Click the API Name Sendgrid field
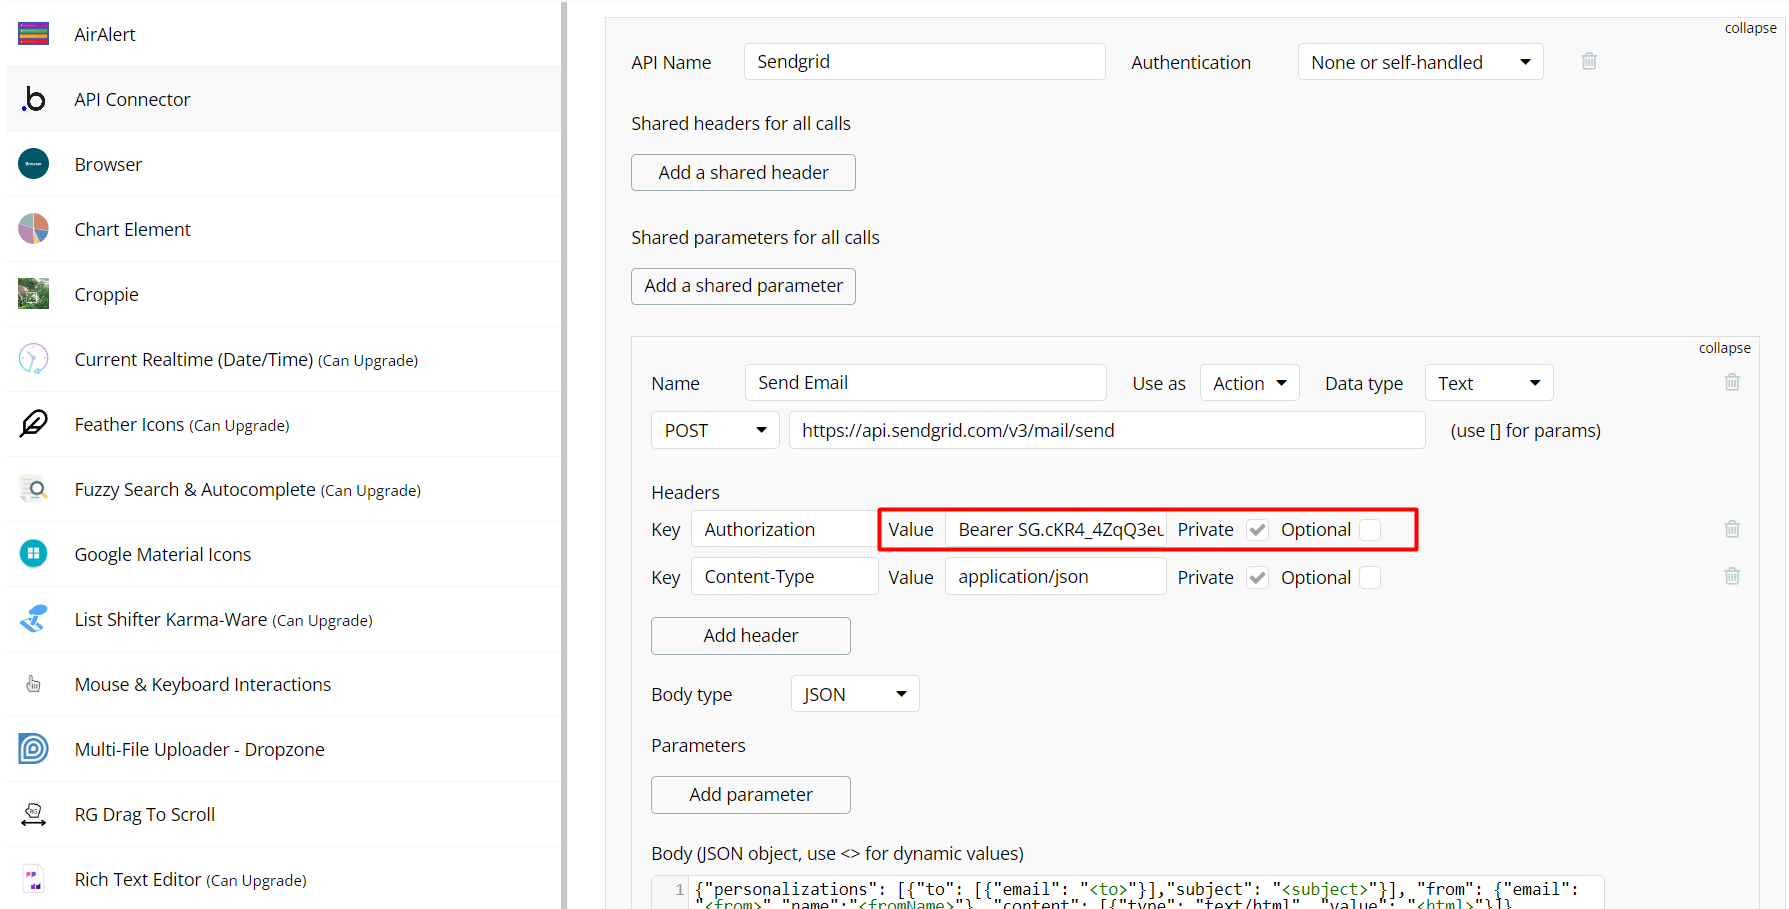The image size is (1789, 909). [x=925, y=61]
